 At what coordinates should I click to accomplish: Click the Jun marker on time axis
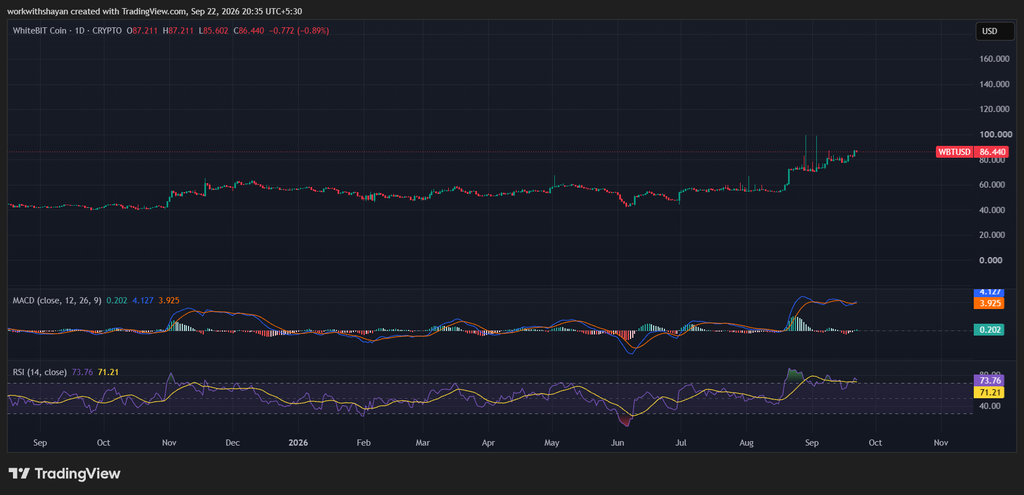(x=617, y=443)
